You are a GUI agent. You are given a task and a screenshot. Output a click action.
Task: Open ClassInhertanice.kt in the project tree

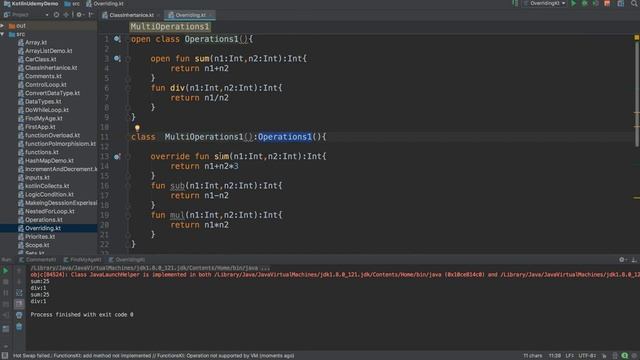51,68
